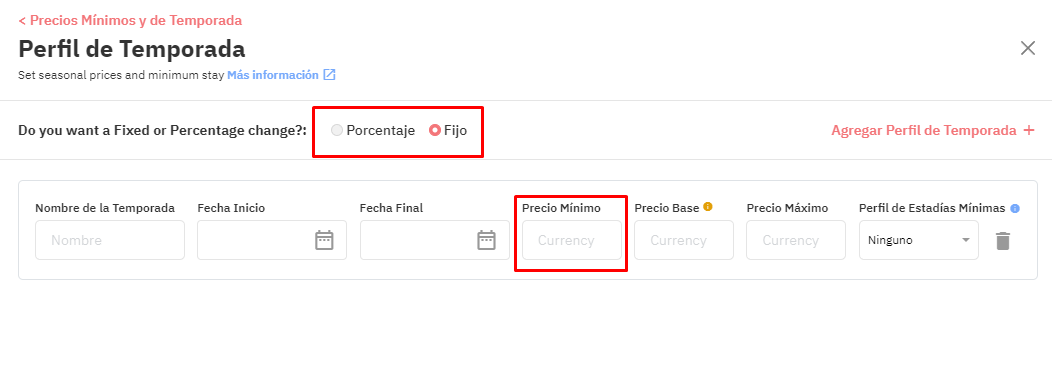Open the Fecha Inicio calendar icon
This screenshot has width=1052, height=371.
(x=324, y=240)
